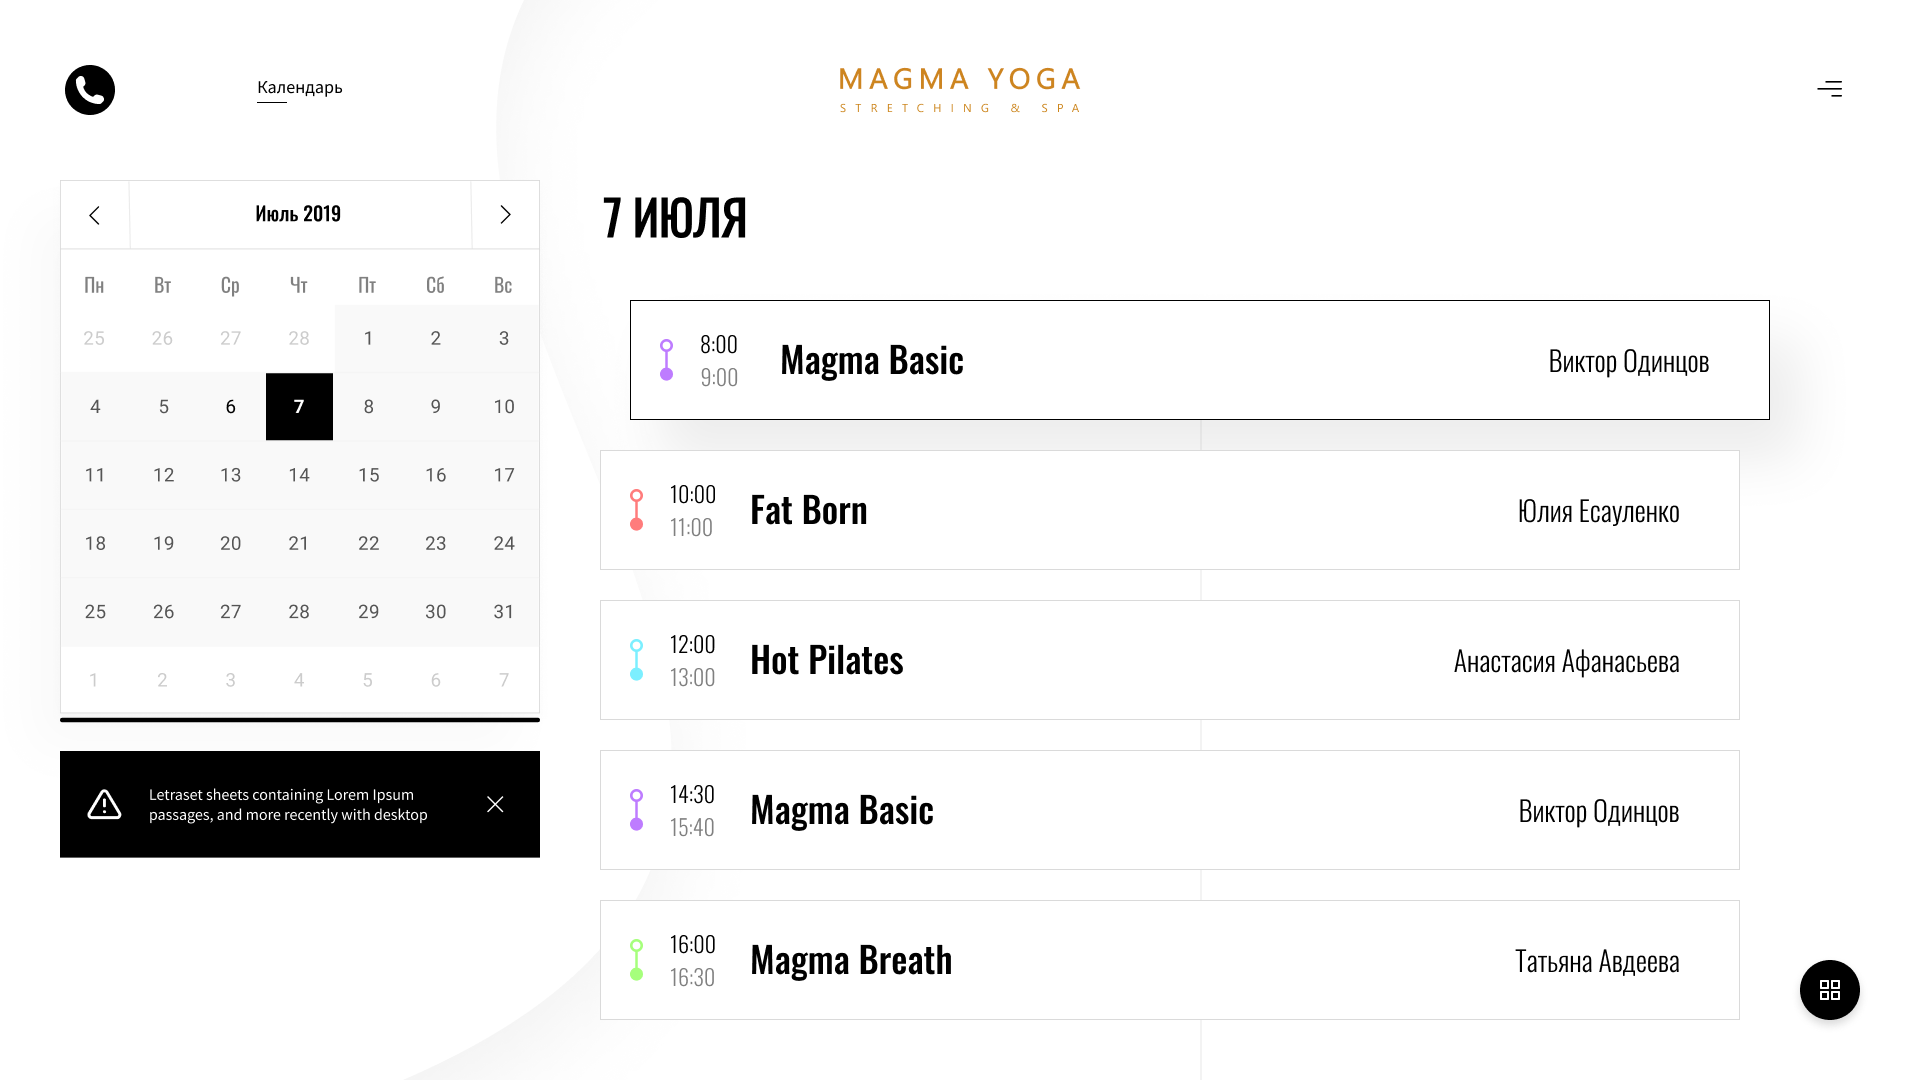Click the warning triangle icon

[104, 804]
